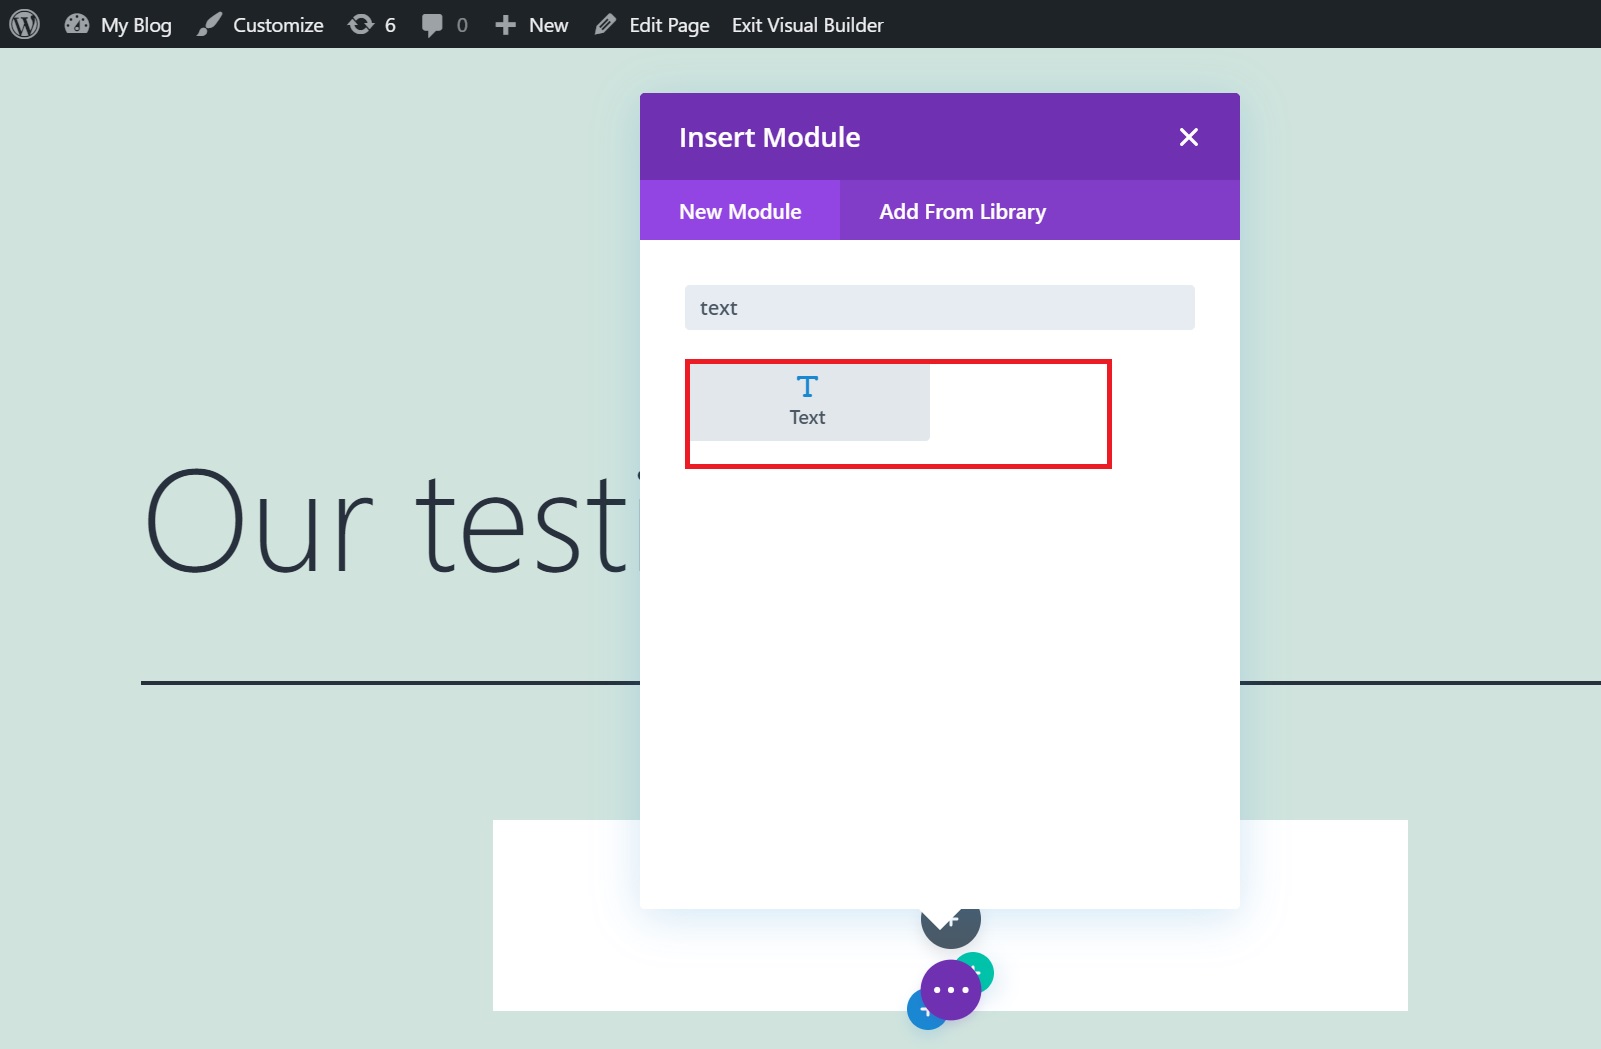The height and width of the screenshot is (1049, 1601).
Task: Open the New content menu
Action: click(x=532, y=25)
